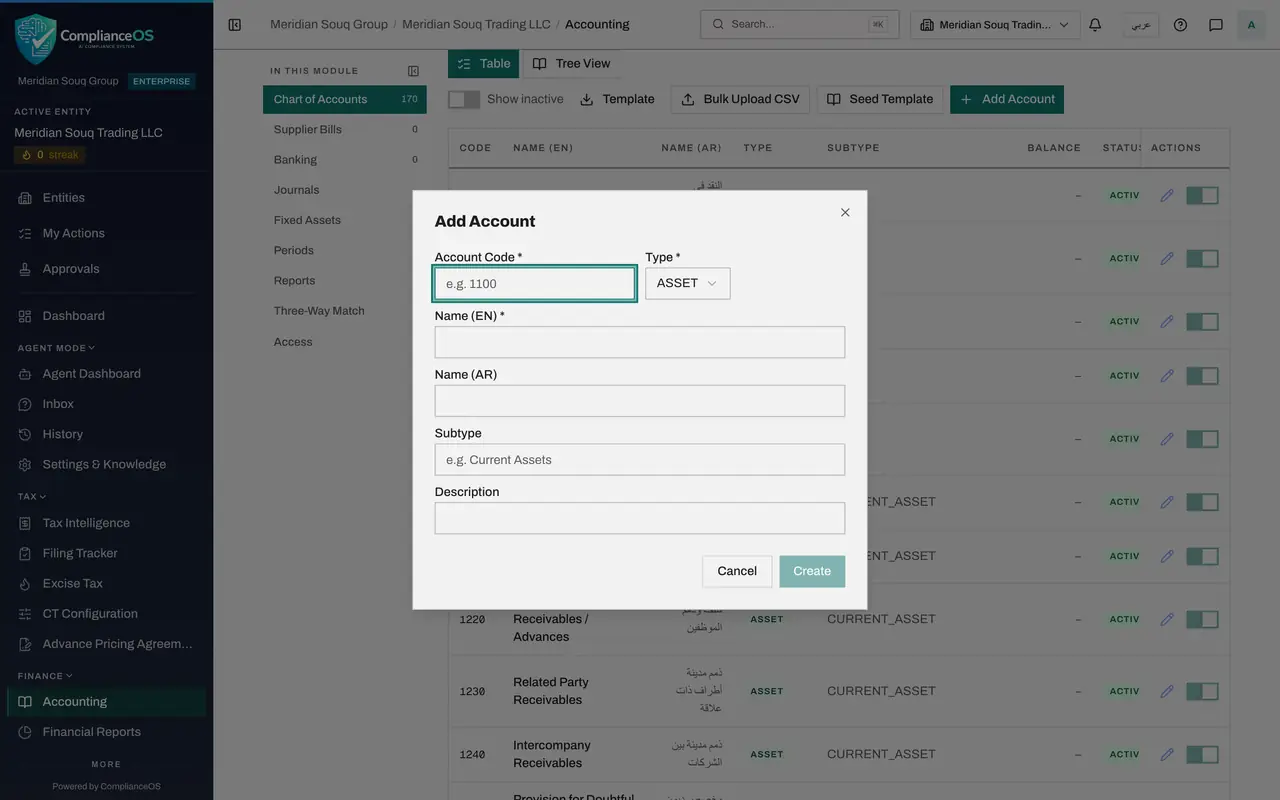The height and width of the screenshot is (800, 1280).
Task: Collapse the 'In this module' panel
Action: (x=413, y=71)
